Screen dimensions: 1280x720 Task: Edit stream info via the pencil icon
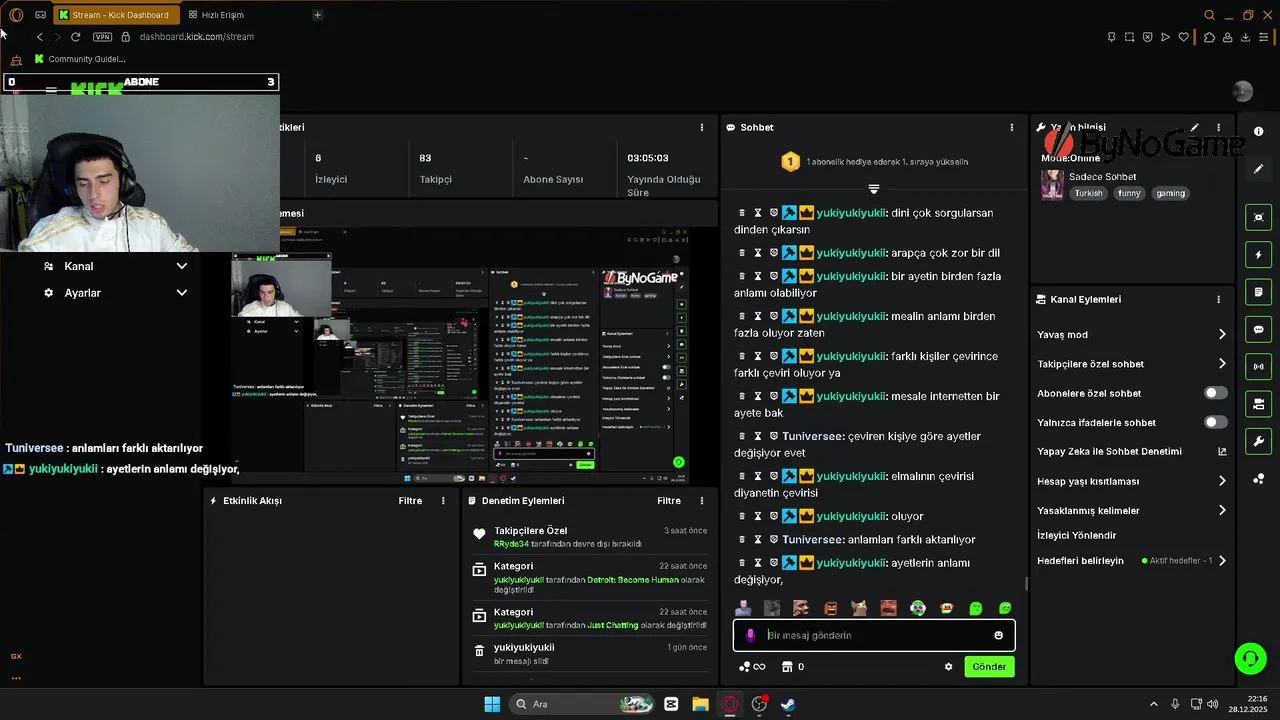(1194, 127)
